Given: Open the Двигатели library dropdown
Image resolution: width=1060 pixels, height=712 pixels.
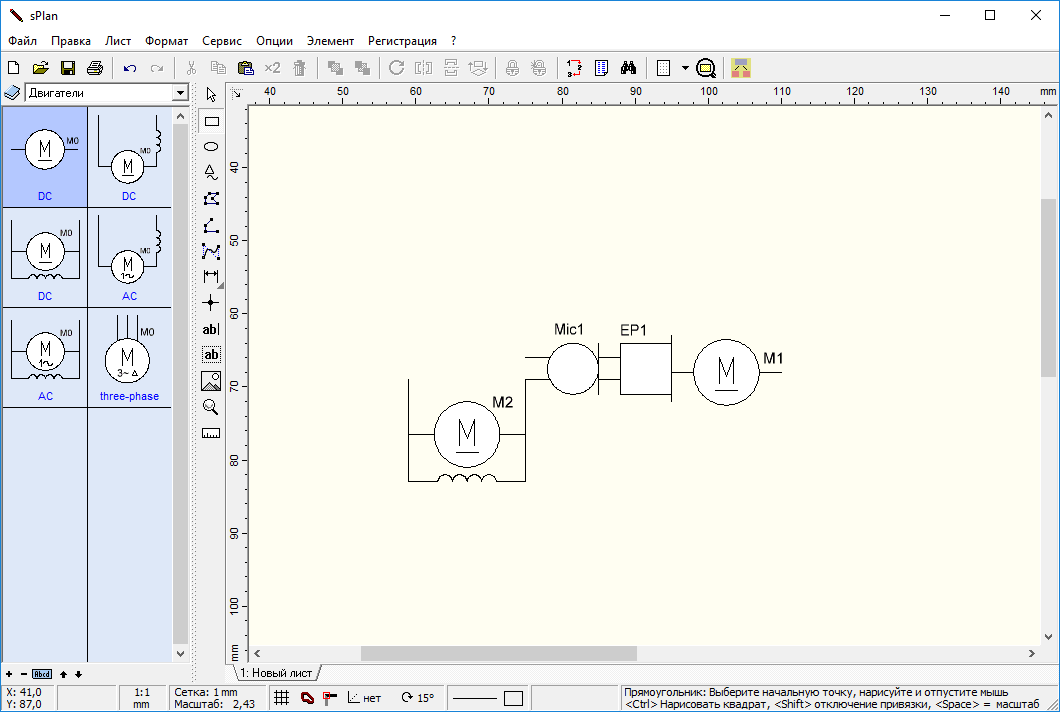Looking at the screenshot, I should 180,93.
